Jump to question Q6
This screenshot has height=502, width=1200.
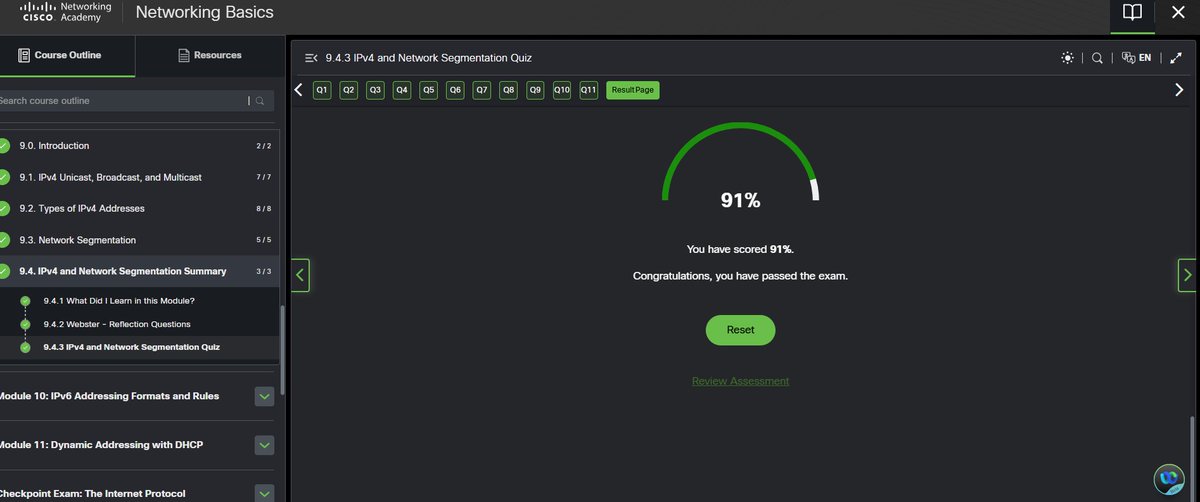455,90
